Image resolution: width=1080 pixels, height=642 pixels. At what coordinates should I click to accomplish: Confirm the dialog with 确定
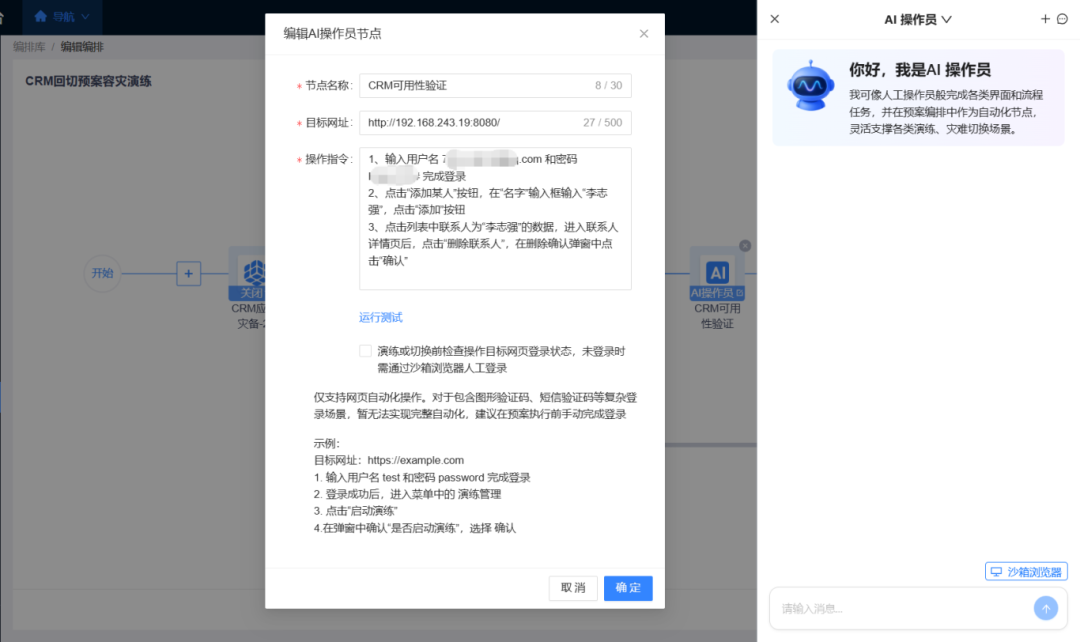pos(628,589)
